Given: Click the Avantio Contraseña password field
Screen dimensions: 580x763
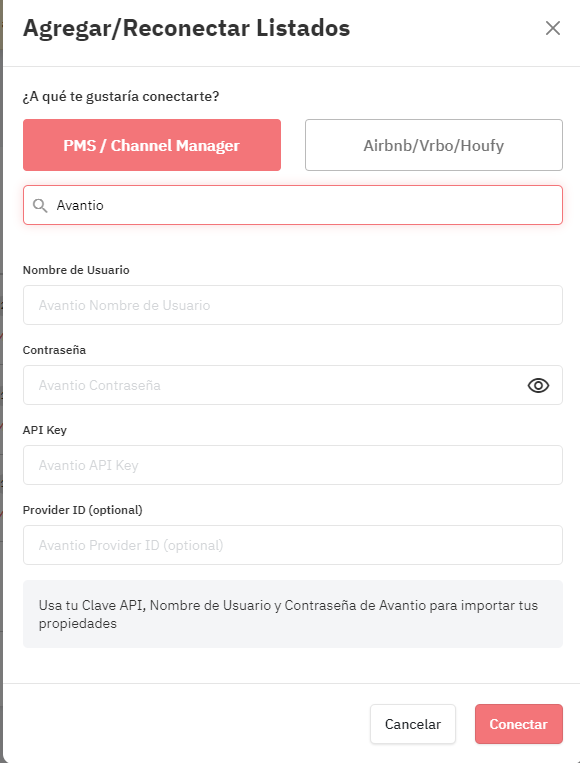Looking at the screenshot, I should click(292, 385).
